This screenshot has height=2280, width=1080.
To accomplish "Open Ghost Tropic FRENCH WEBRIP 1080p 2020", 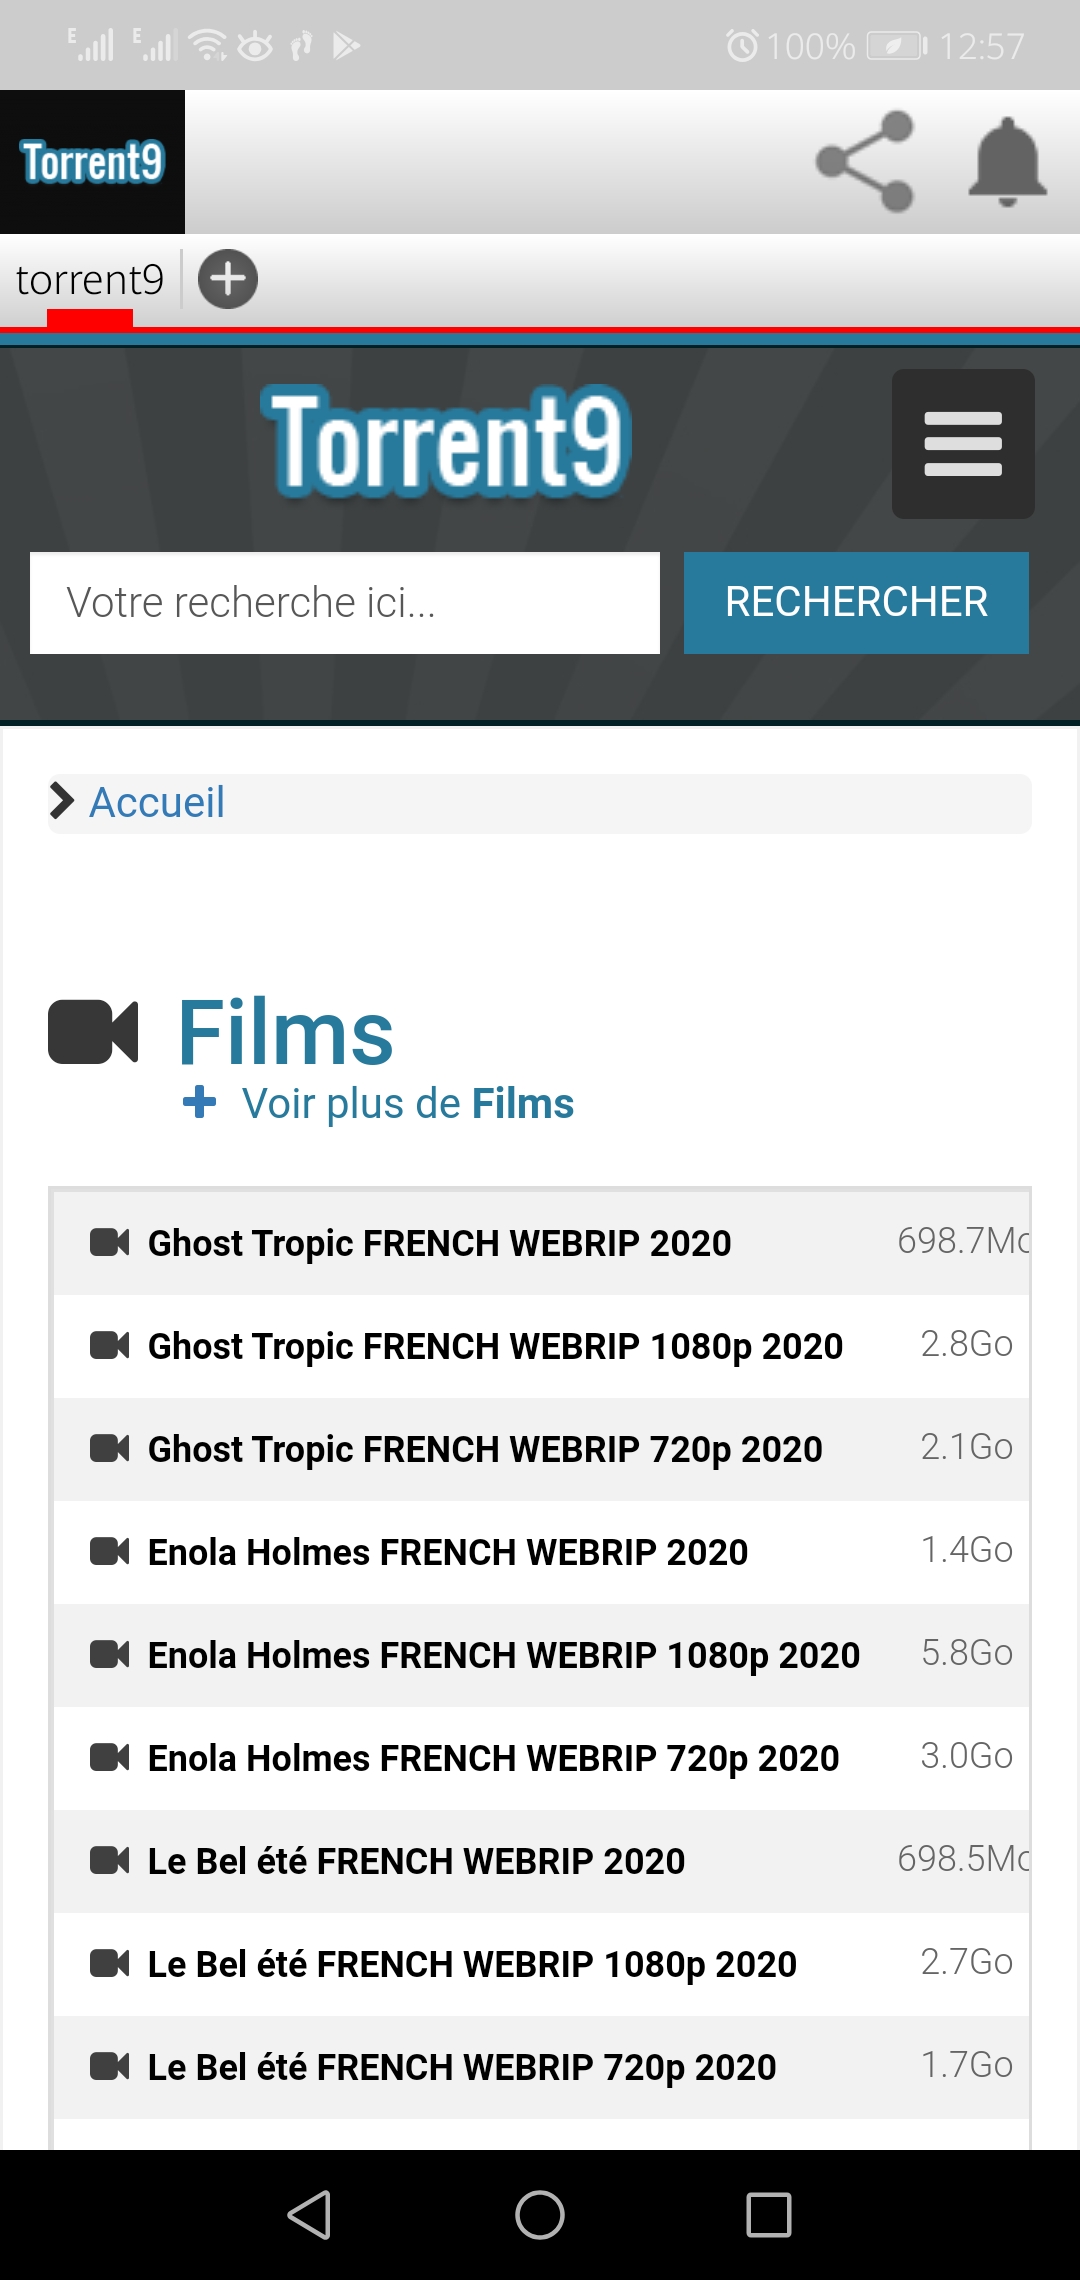I will pyautogui.click(x=495, y=1346).
